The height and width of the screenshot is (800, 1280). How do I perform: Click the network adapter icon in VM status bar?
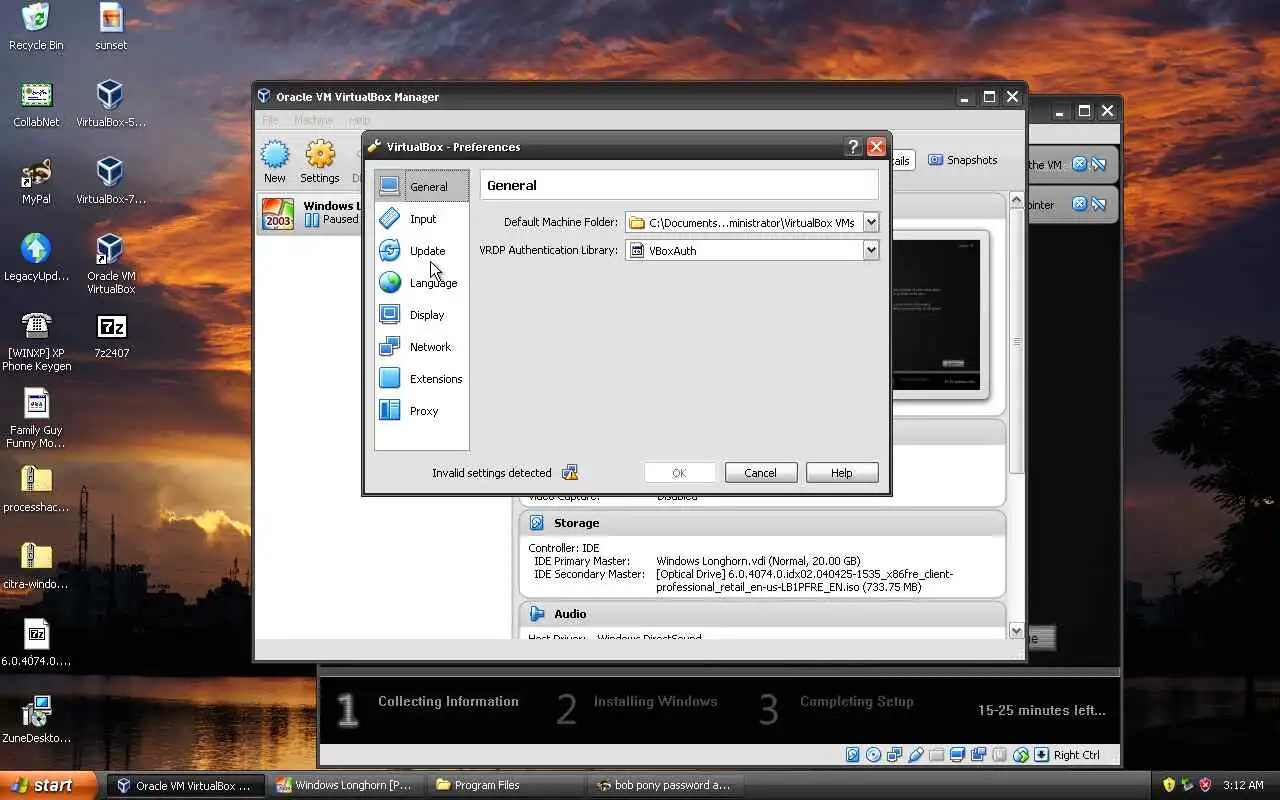(895, 755)
